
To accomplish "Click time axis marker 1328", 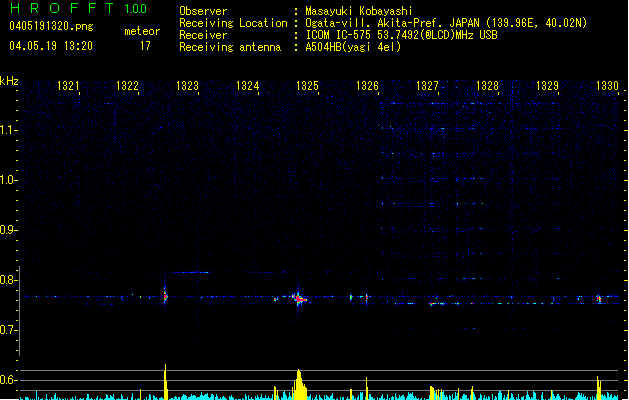I will tap(487, 86).
